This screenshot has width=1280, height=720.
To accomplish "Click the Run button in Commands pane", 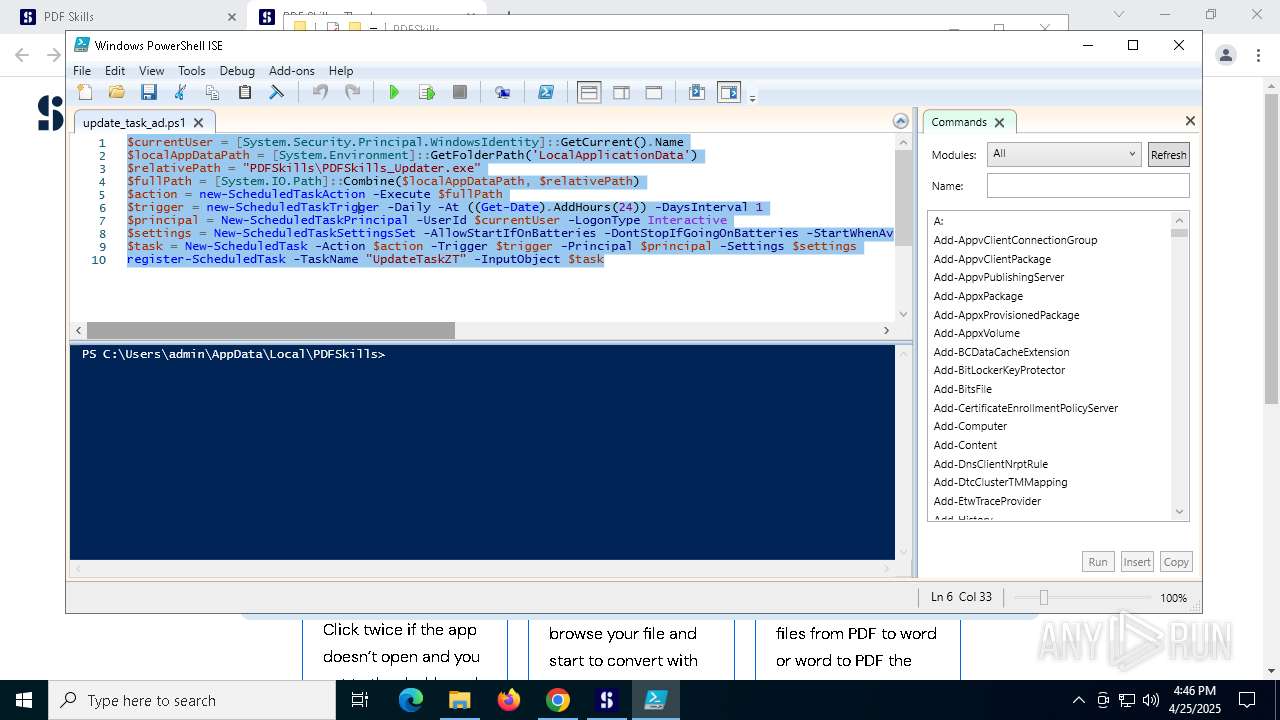I will pos(1098,562).
